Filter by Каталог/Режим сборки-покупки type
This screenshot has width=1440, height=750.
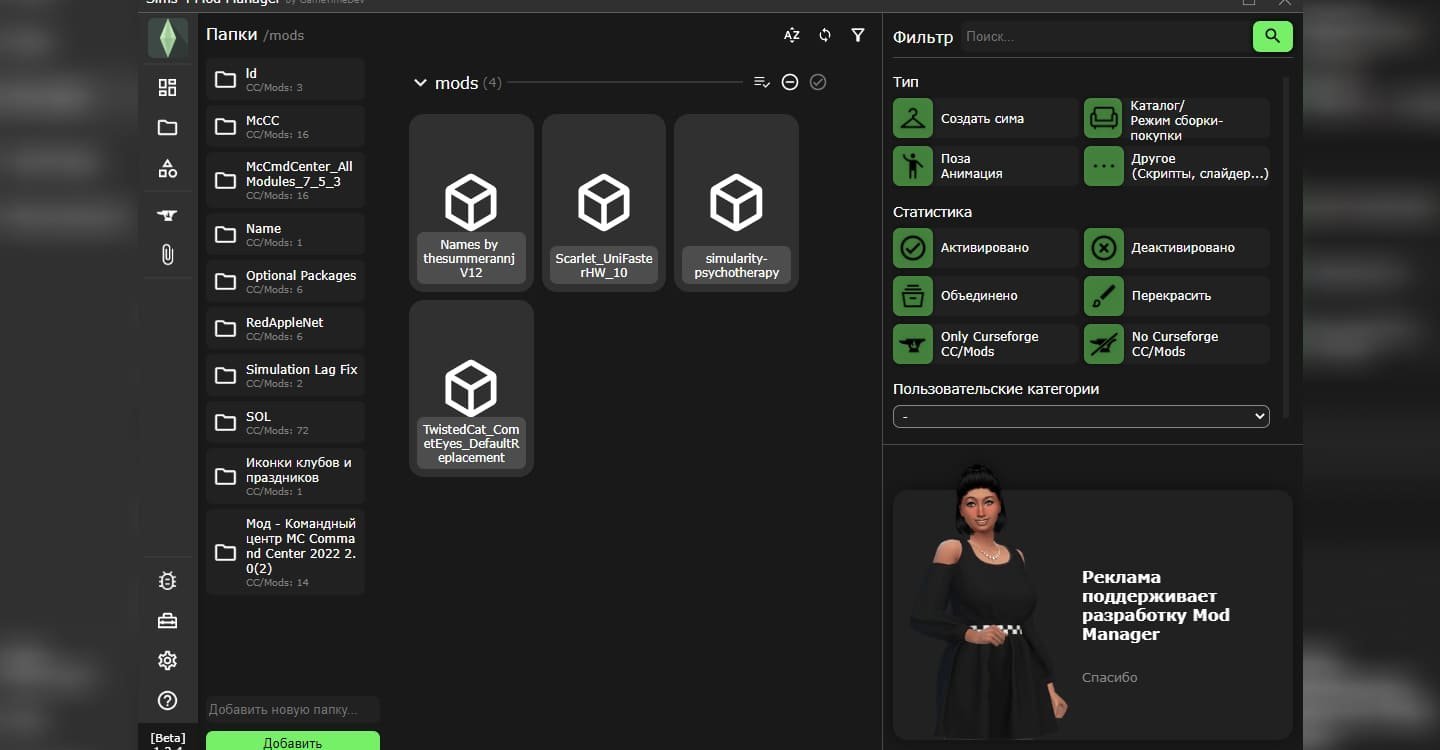tap(1177, 118)
